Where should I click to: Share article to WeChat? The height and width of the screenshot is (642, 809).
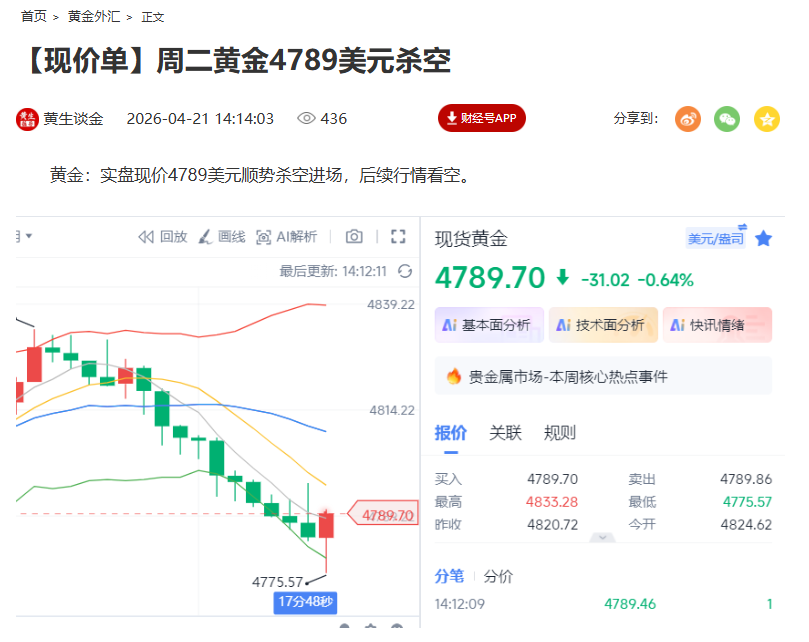point(727,119)
